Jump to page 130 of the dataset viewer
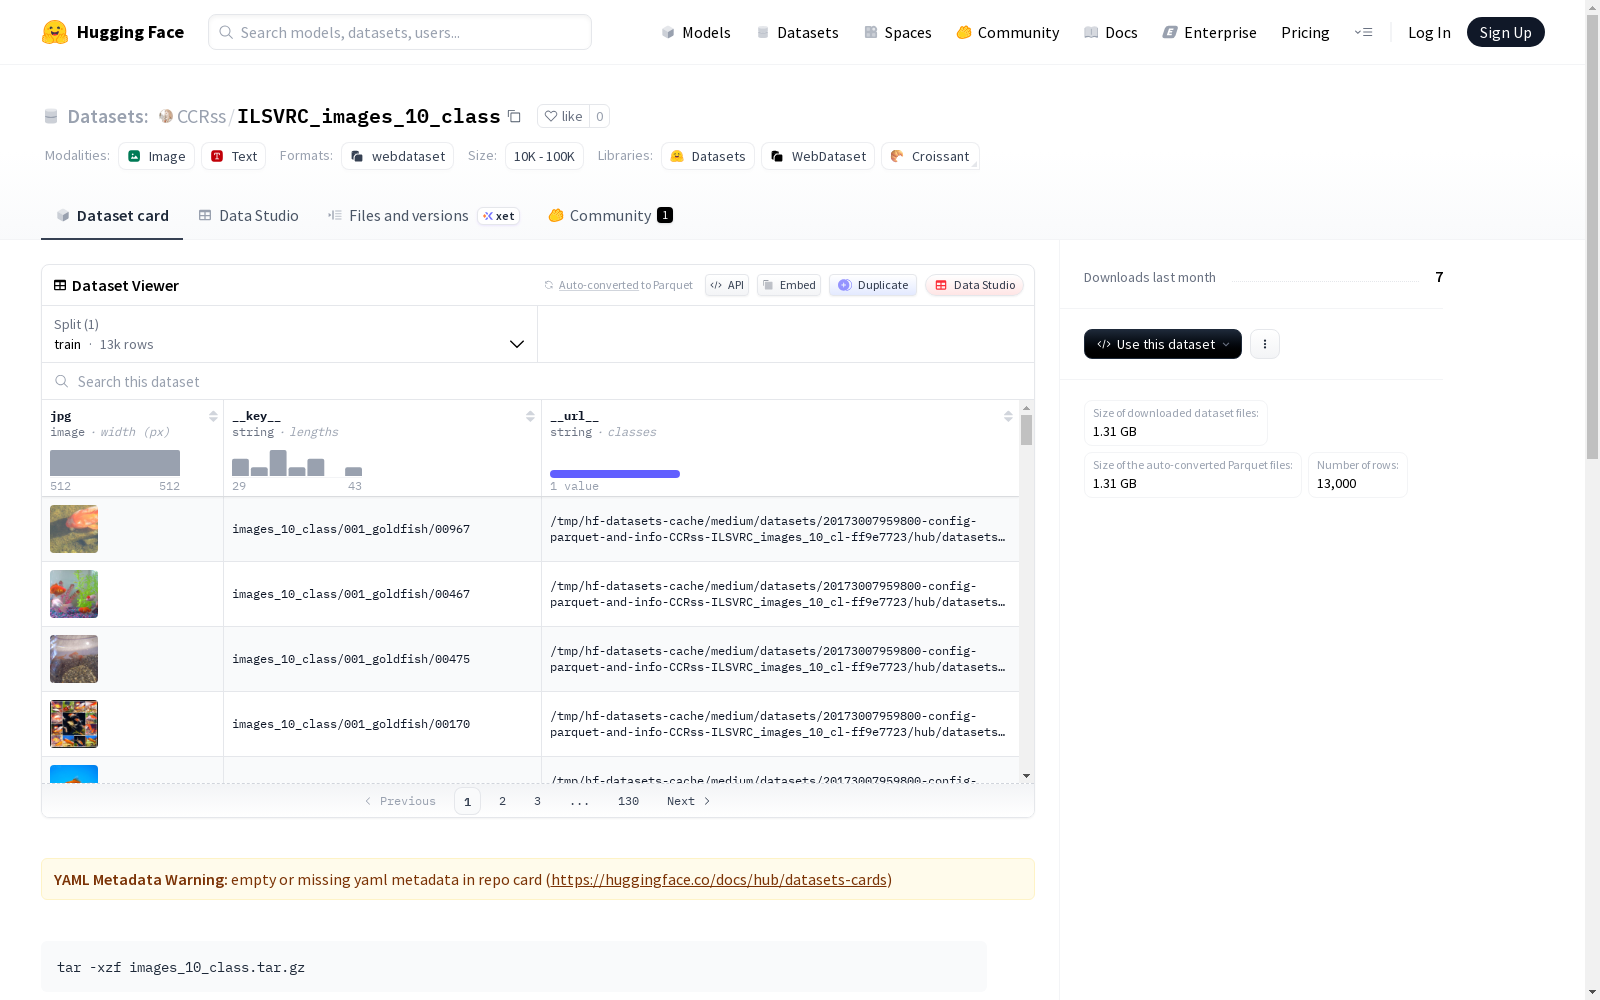Viewport: 1600px width, 1000px height. pos(628,801)
